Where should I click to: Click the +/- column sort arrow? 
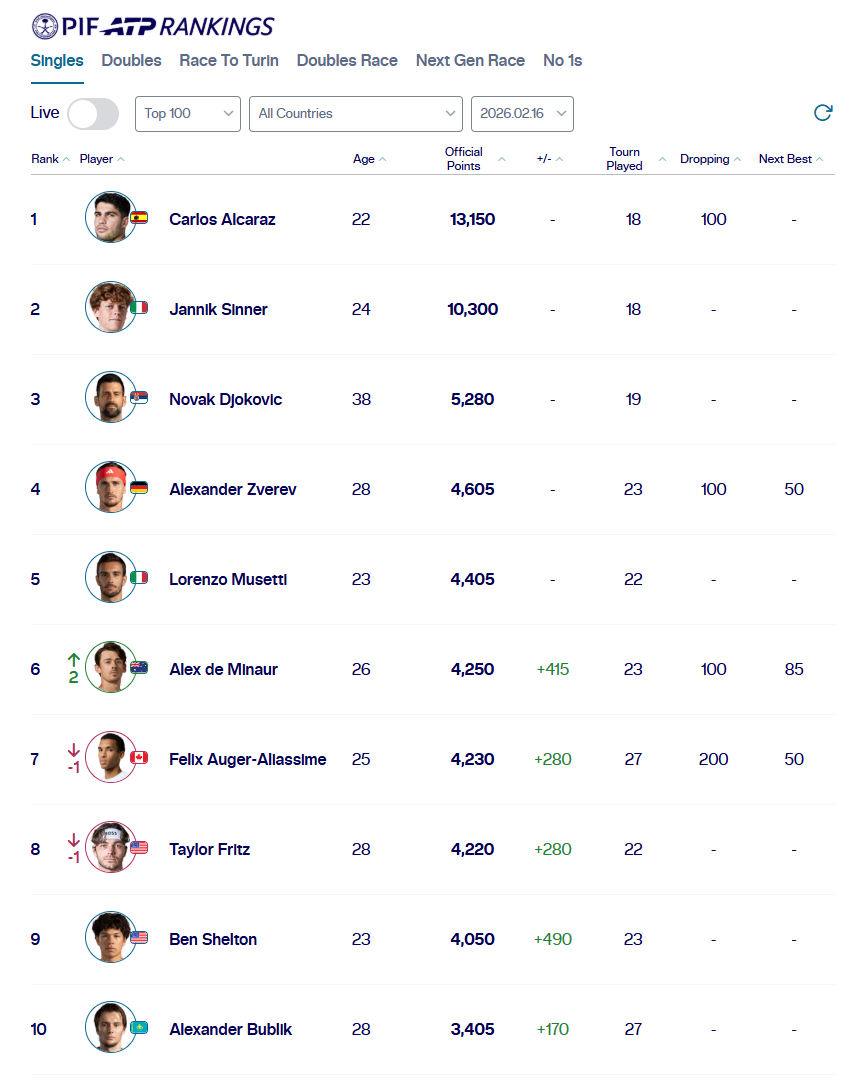(559, 160)
